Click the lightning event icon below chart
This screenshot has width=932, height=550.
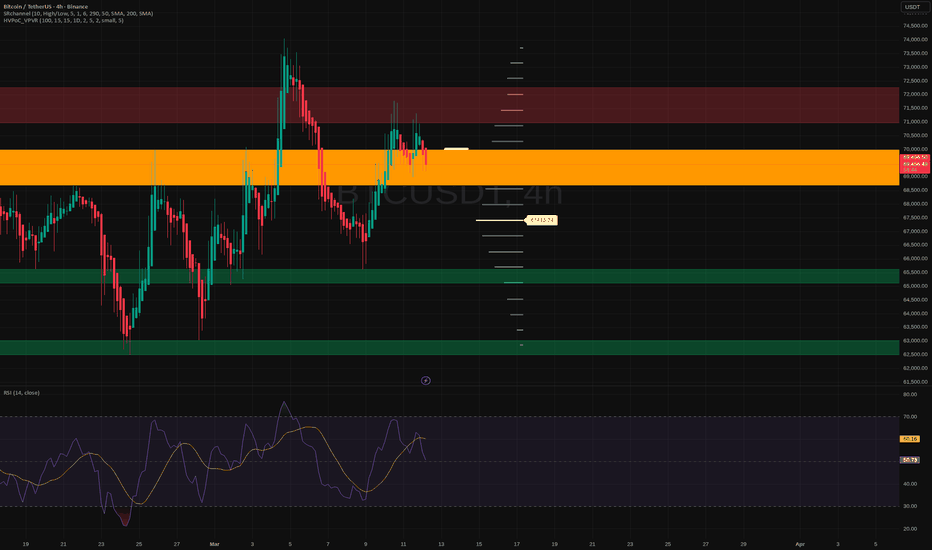pos(426,381)
